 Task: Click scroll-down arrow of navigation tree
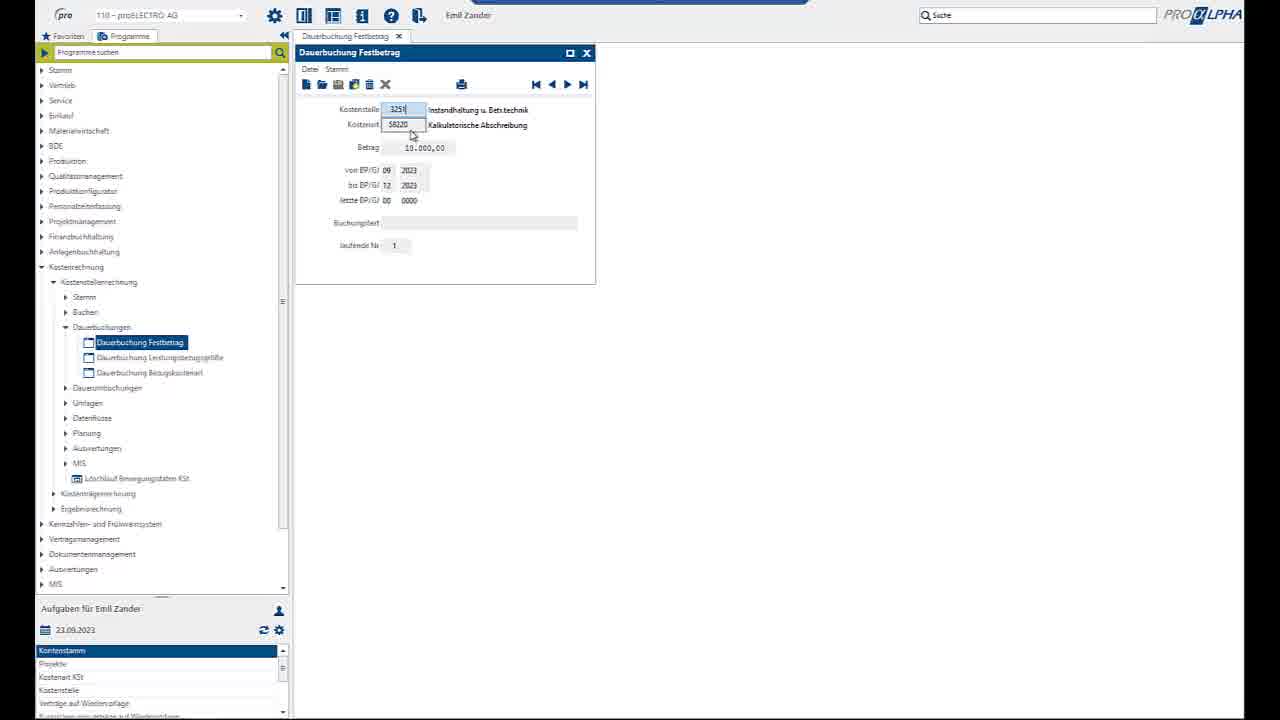click(283, 588)
